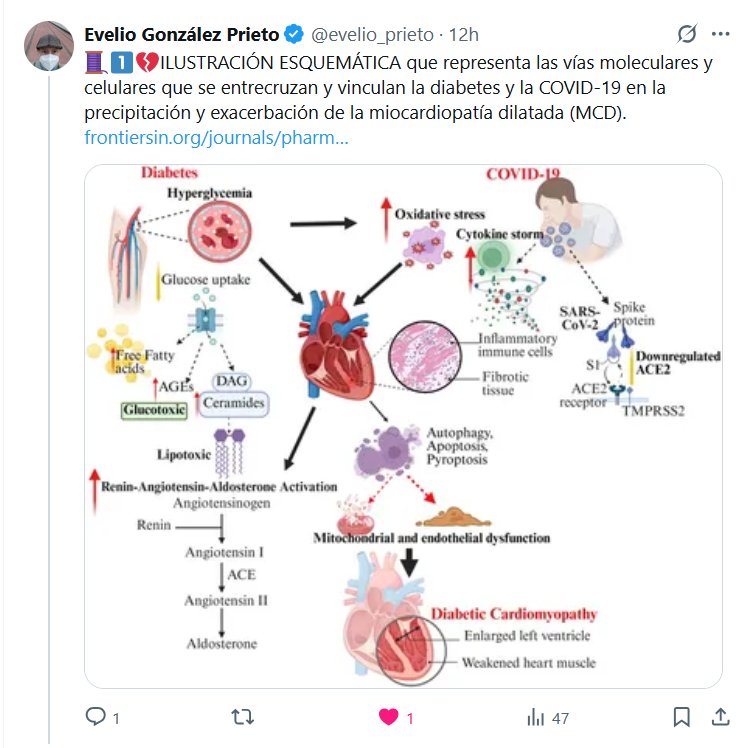
Task: Click the 12h timestamp
Action: tap(464, 34)
